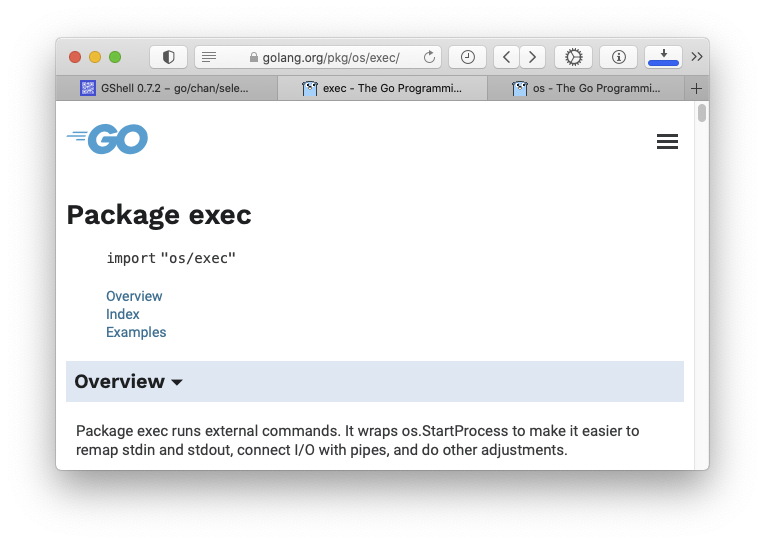Screen dimensions: 765x544
Task: Click the golang.org address field
Action: pos(330,57)
